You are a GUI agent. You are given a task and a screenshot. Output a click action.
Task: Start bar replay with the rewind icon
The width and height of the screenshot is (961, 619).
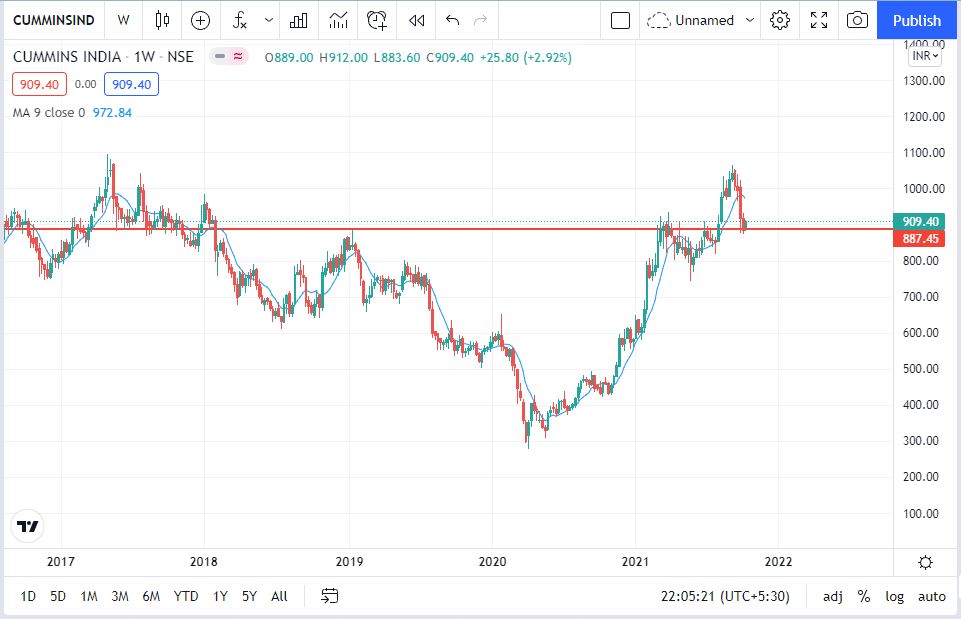tap(417, 20)
